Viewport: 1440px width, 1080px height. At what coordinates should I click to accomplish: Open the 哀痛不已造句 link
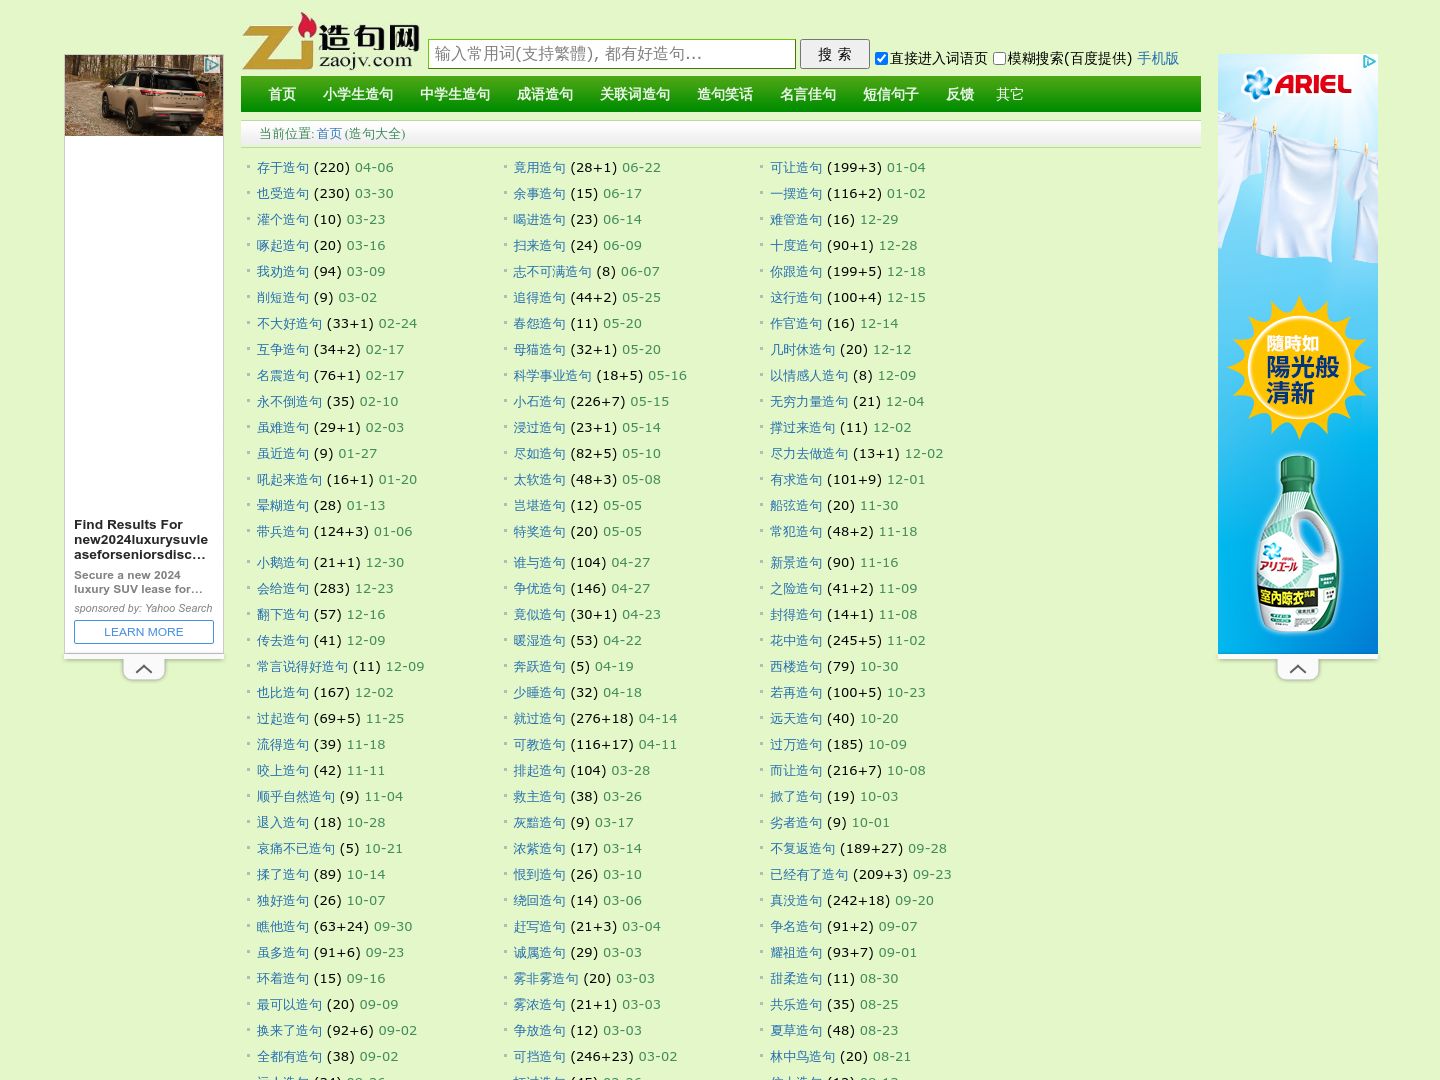pos(296,848)
